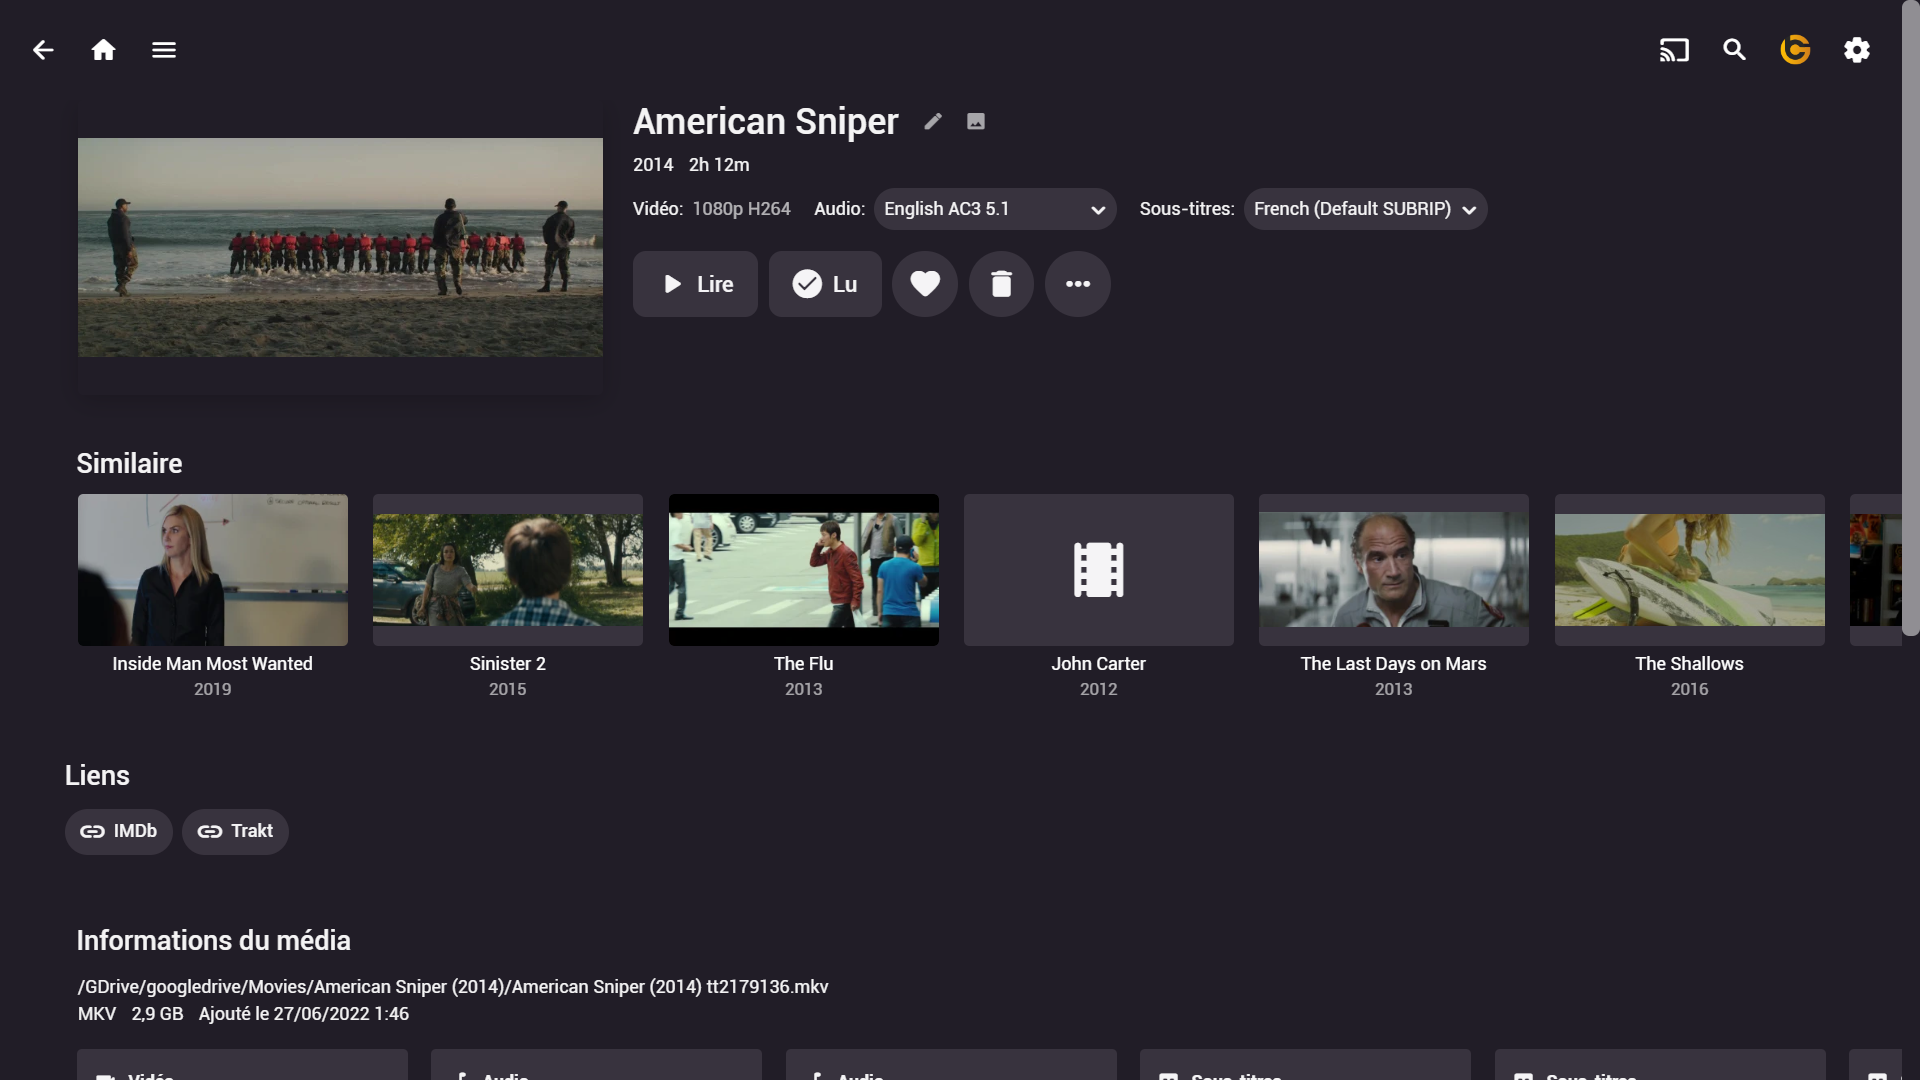Open the search magnifier icon
This screenshot has width=1920, height=1080.
click(1734, 50)
